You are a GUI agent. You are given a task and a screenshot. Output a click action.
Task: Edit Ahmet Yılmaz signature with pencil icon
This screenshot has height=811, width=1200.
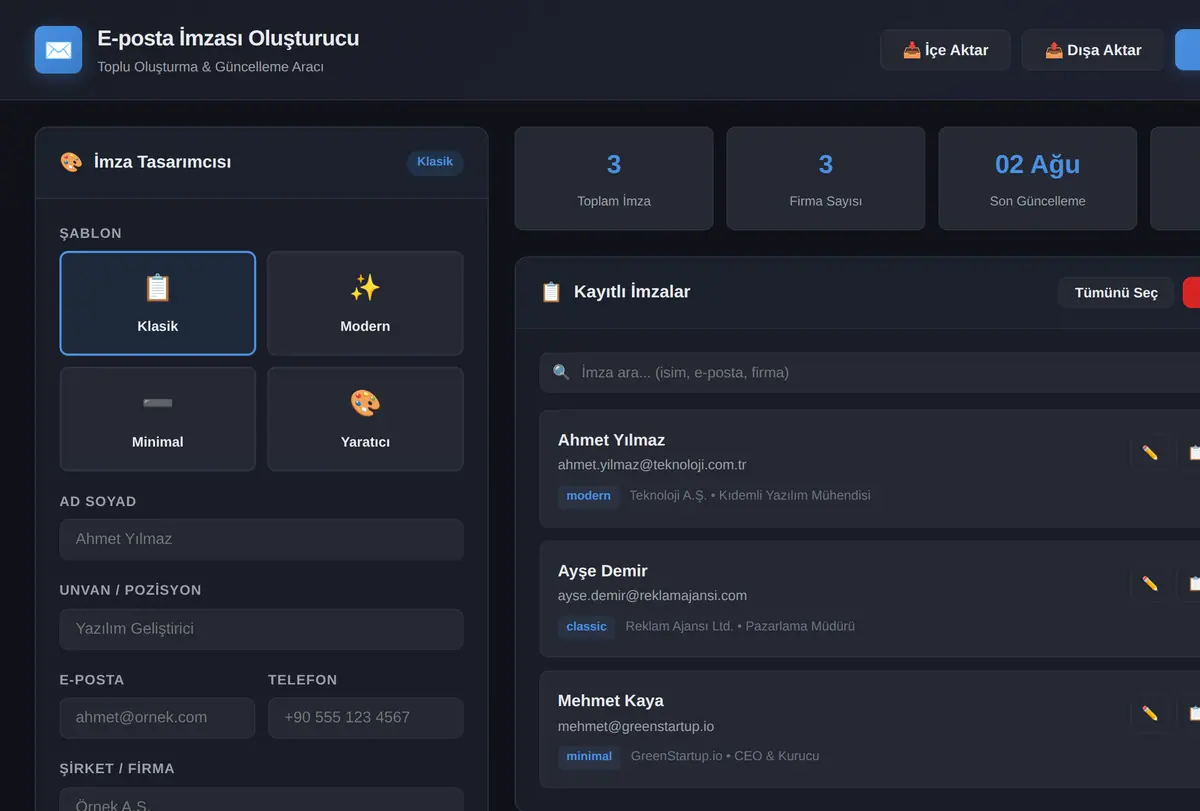(1150, 453)
